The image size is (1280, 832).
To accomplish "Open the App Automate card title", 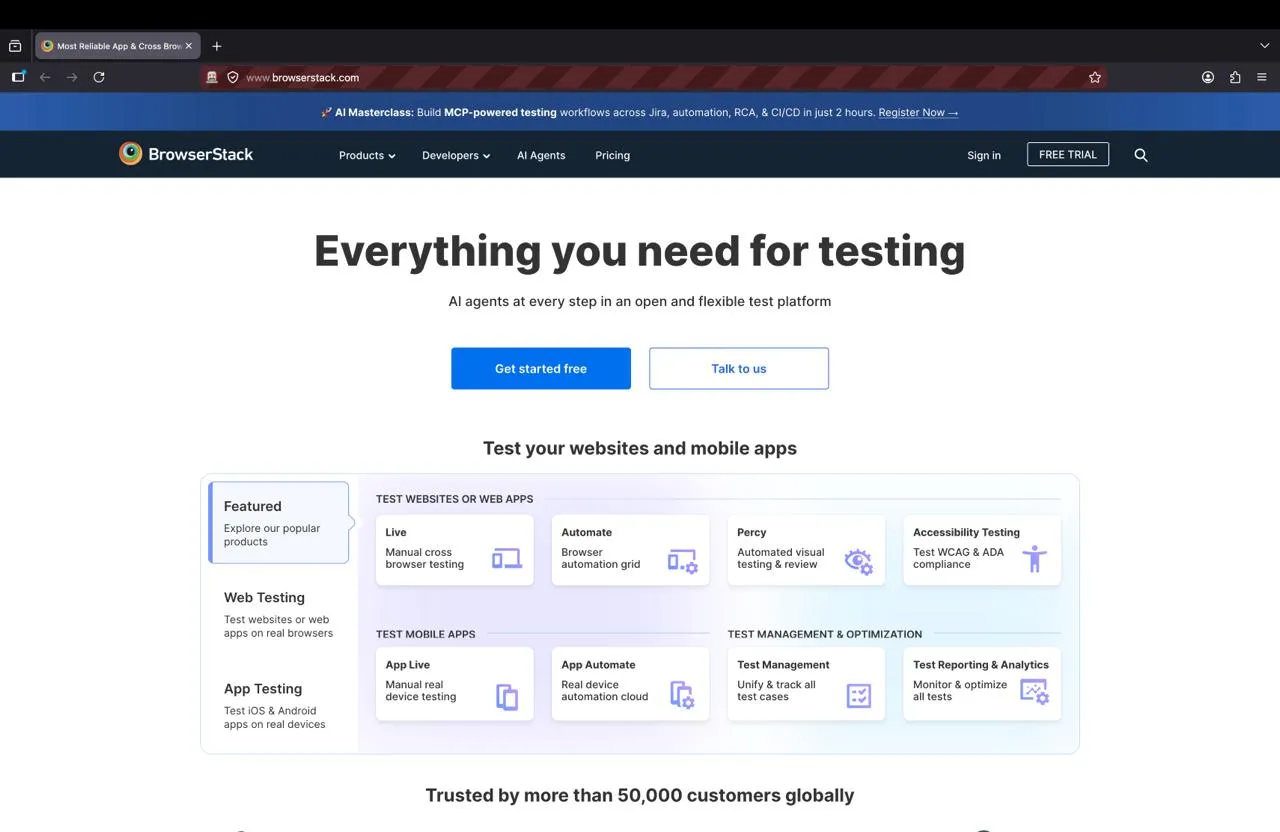I will click(598, 664).
